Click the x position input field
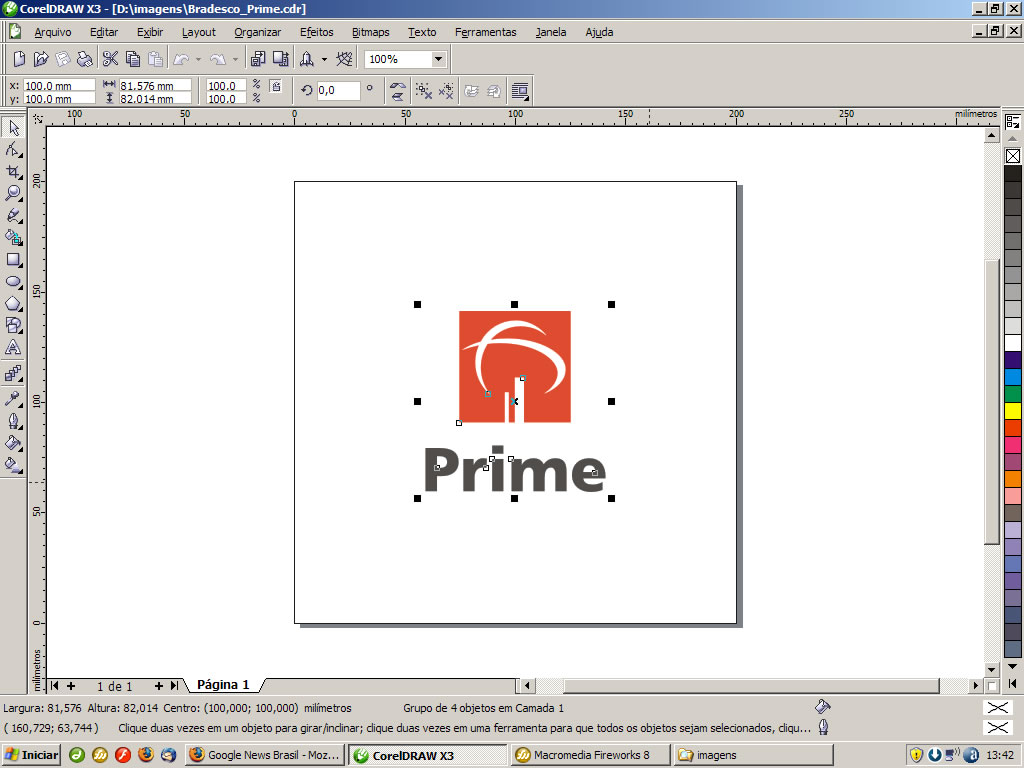1024x768 pixels. [59, 86]
